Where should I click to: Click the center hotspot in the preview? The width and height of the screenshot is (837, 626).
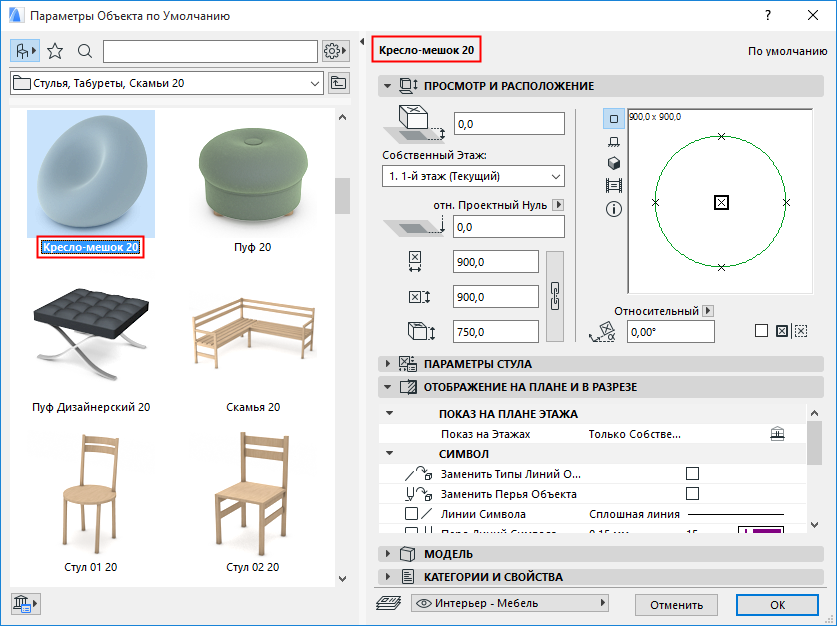[721, 203]
